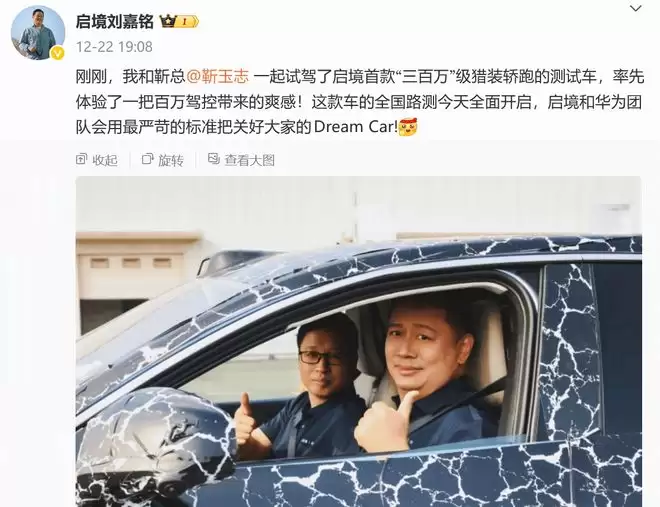Rotate the picture via 旋转 label

pos(171,160)
